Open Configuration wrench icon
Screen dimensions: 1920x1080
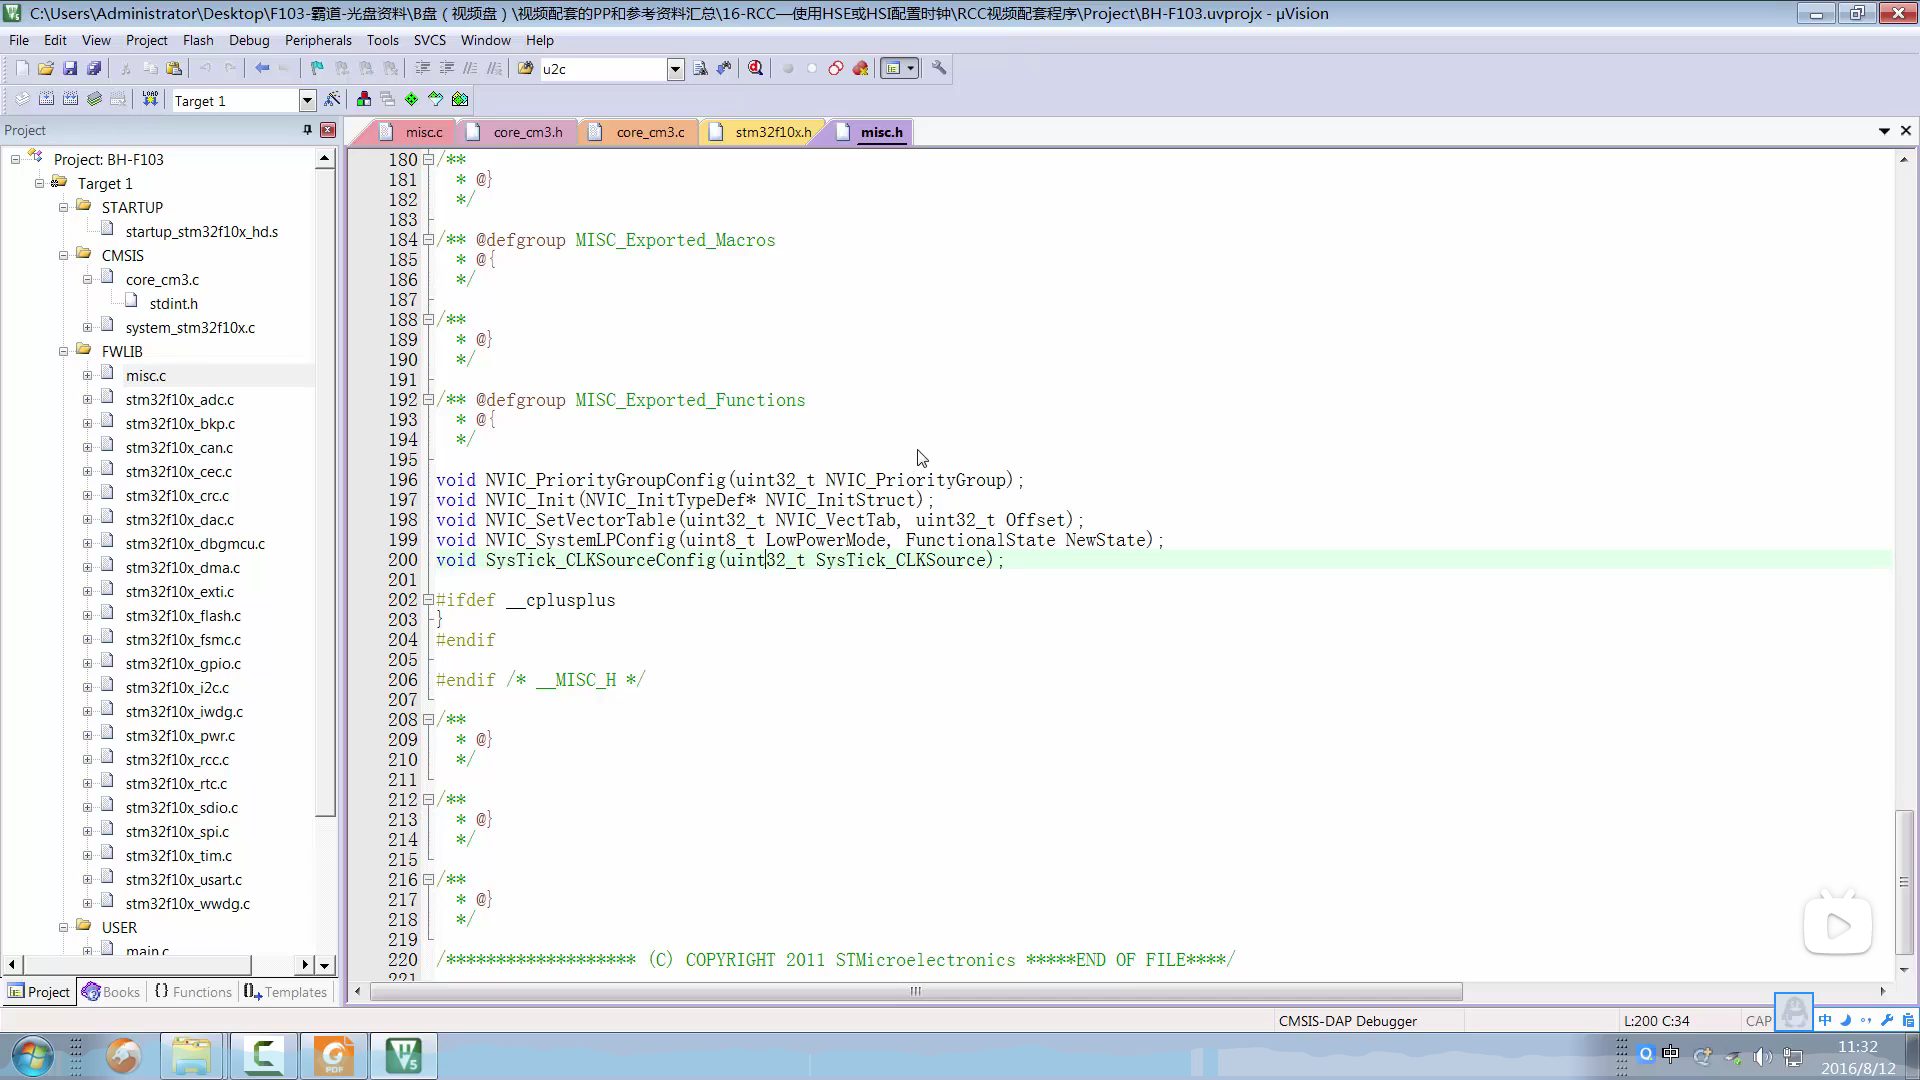[x=939, y=68]
